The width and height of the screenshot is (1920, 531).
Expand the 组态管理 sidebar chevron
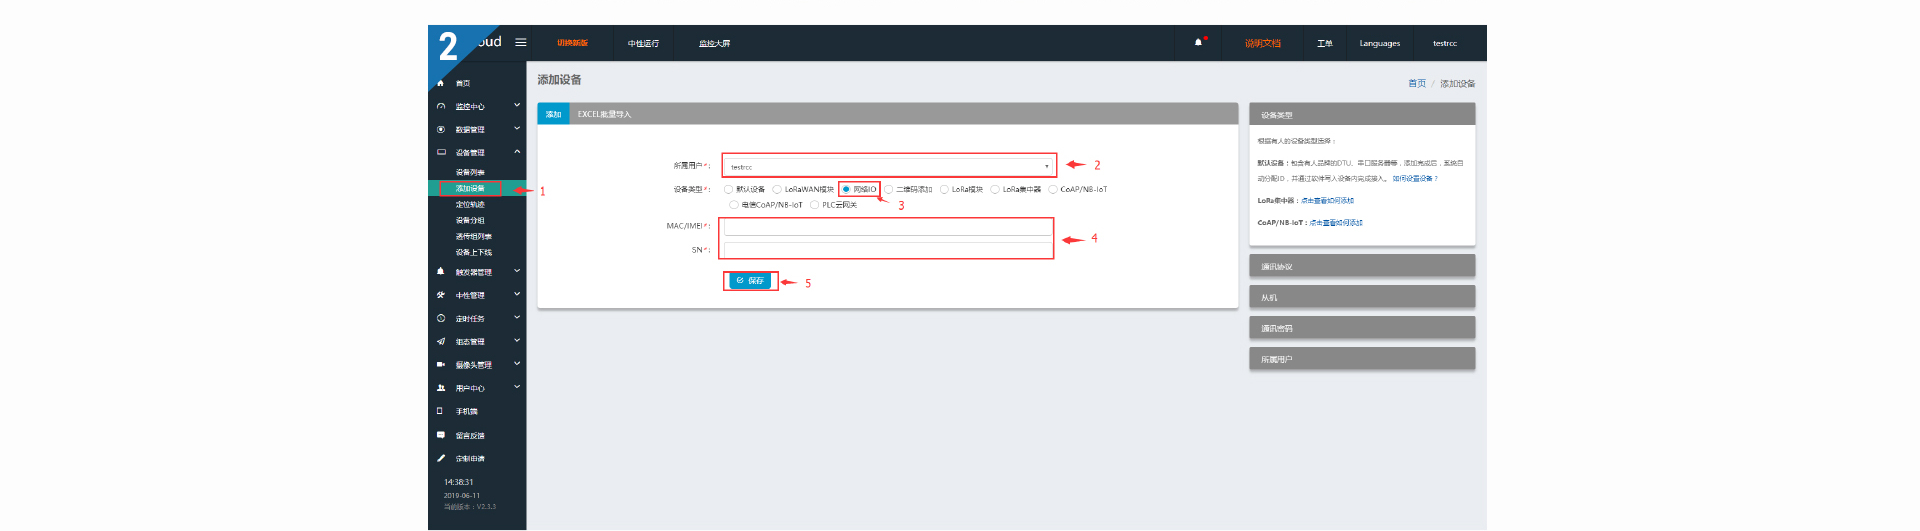pyautogui.click(x=517, y=340)
